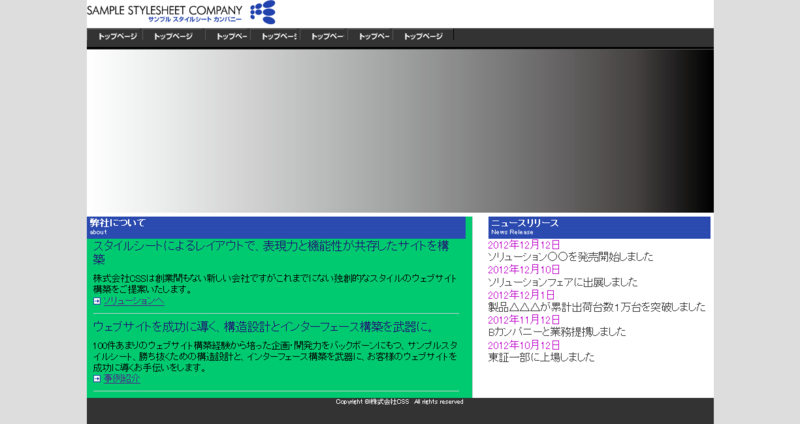Follow the 事例紹介 link
This screenshot has height=424, width=800.
coord(121,379)
